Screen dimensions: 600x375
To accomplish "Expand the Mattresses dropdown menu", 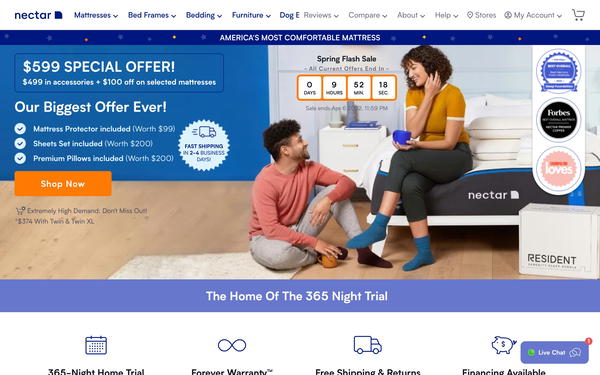I will tap(96, 15).
